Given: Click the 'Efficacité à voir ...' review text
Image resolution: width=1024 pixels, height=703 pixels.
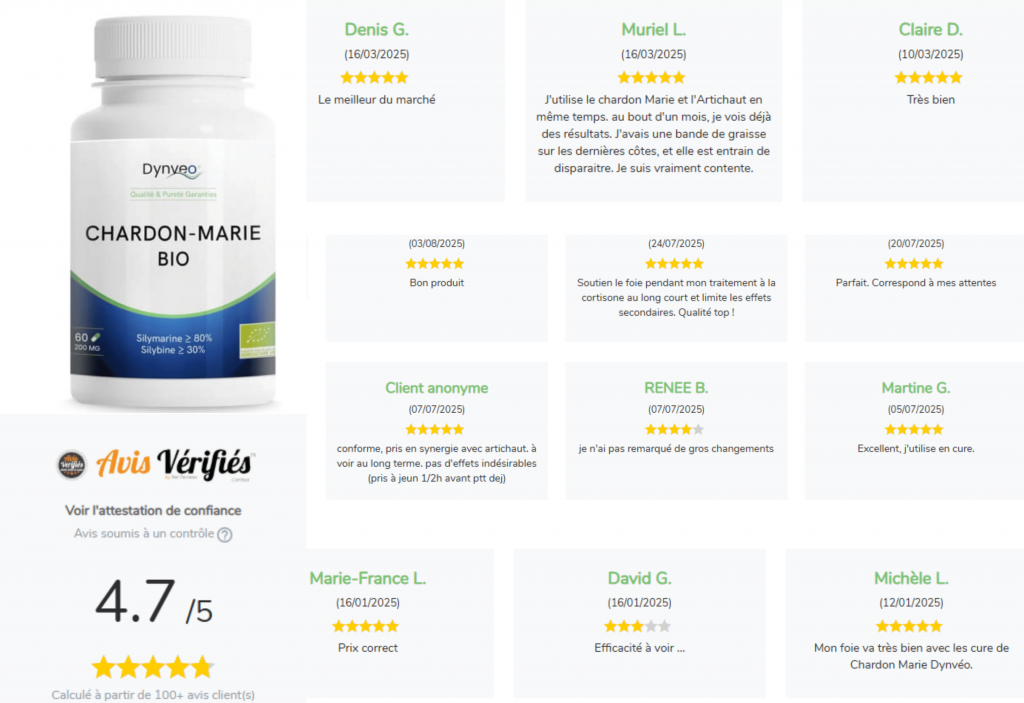Looking at the screenshot, I should [x=639, y=647].
